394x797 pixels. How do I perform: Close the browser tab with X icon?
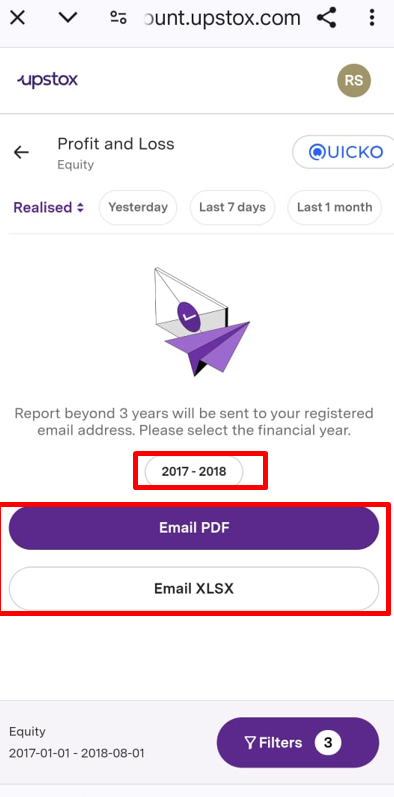click(18, 18)
